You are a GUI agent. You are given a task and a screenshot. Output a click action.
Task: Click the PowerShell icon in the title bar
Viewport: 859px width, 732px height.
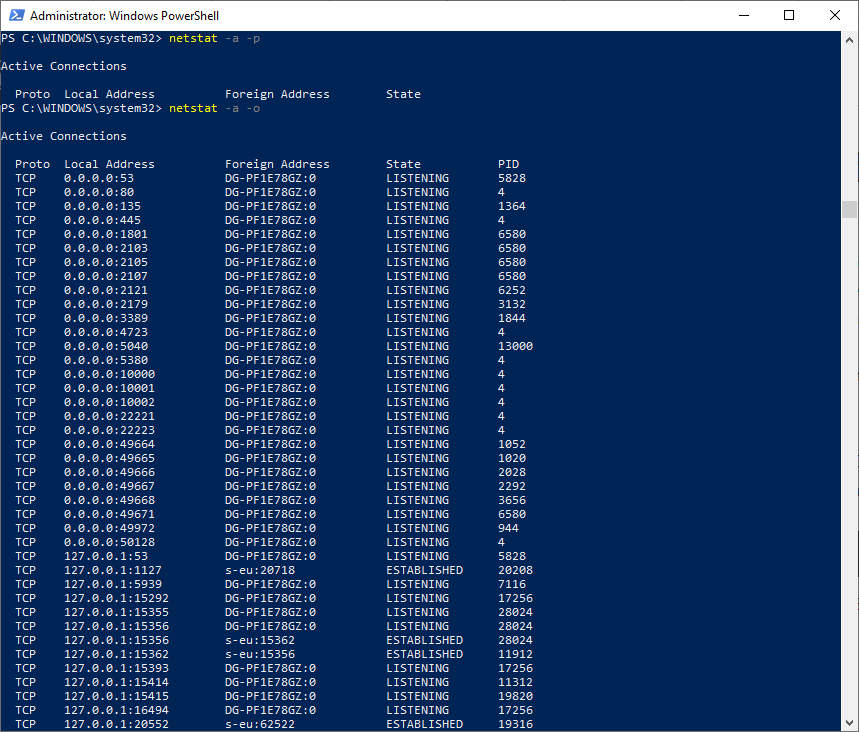[x=14, y=16]
